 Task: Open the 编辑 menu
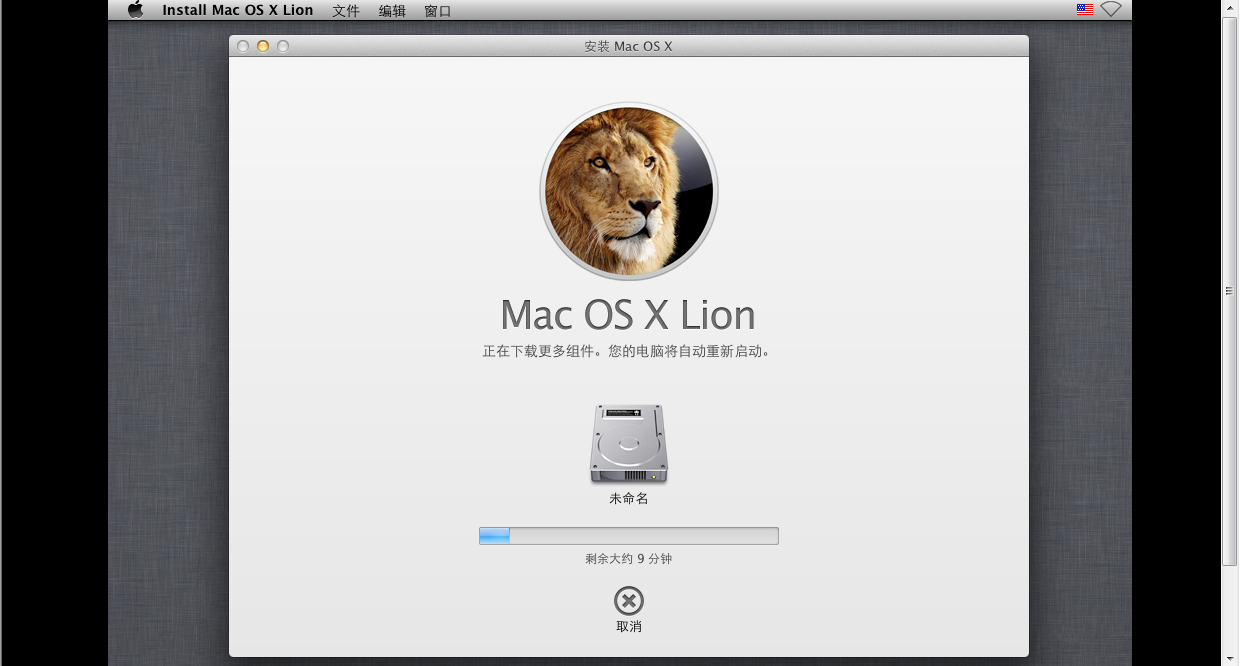pos(392,11)
